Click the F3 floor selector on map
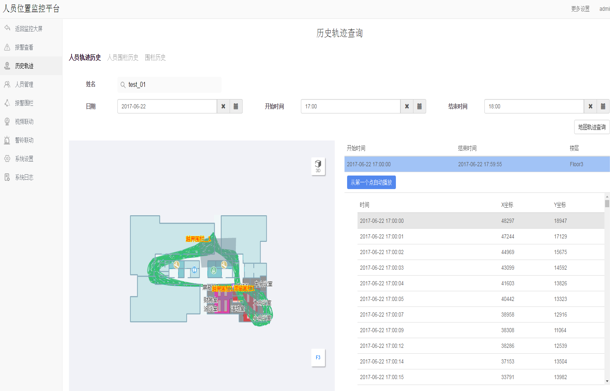This screenshot has height=391, width=610. [318, 358]
